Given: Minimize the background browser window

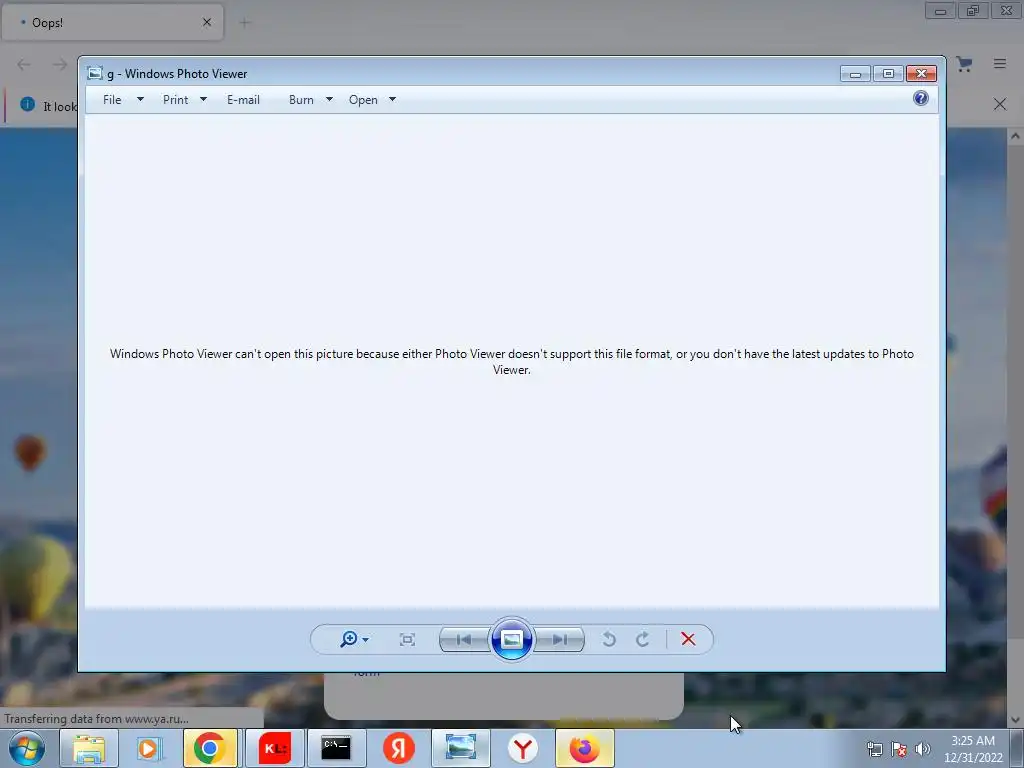Looking at the screenshot, I should coord(940,11).
